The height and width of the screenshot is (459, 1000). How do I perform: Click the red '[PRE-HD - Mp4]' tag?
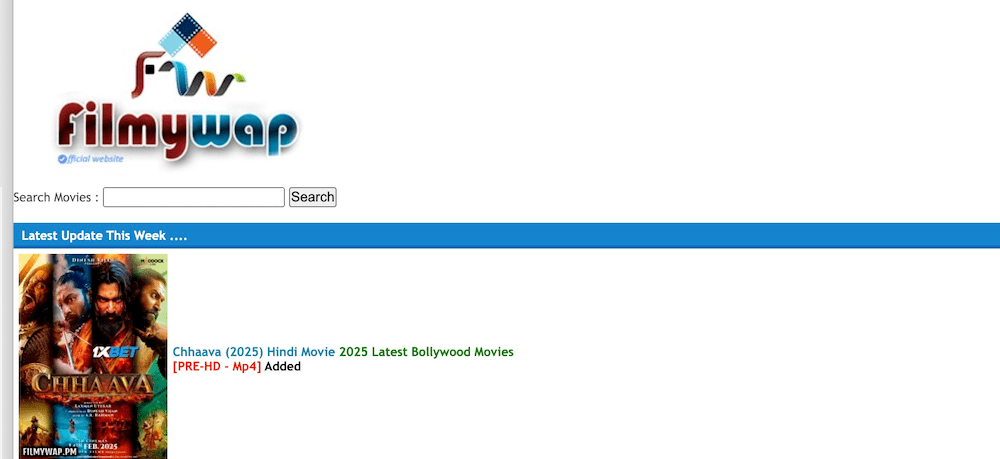(216, 366)
